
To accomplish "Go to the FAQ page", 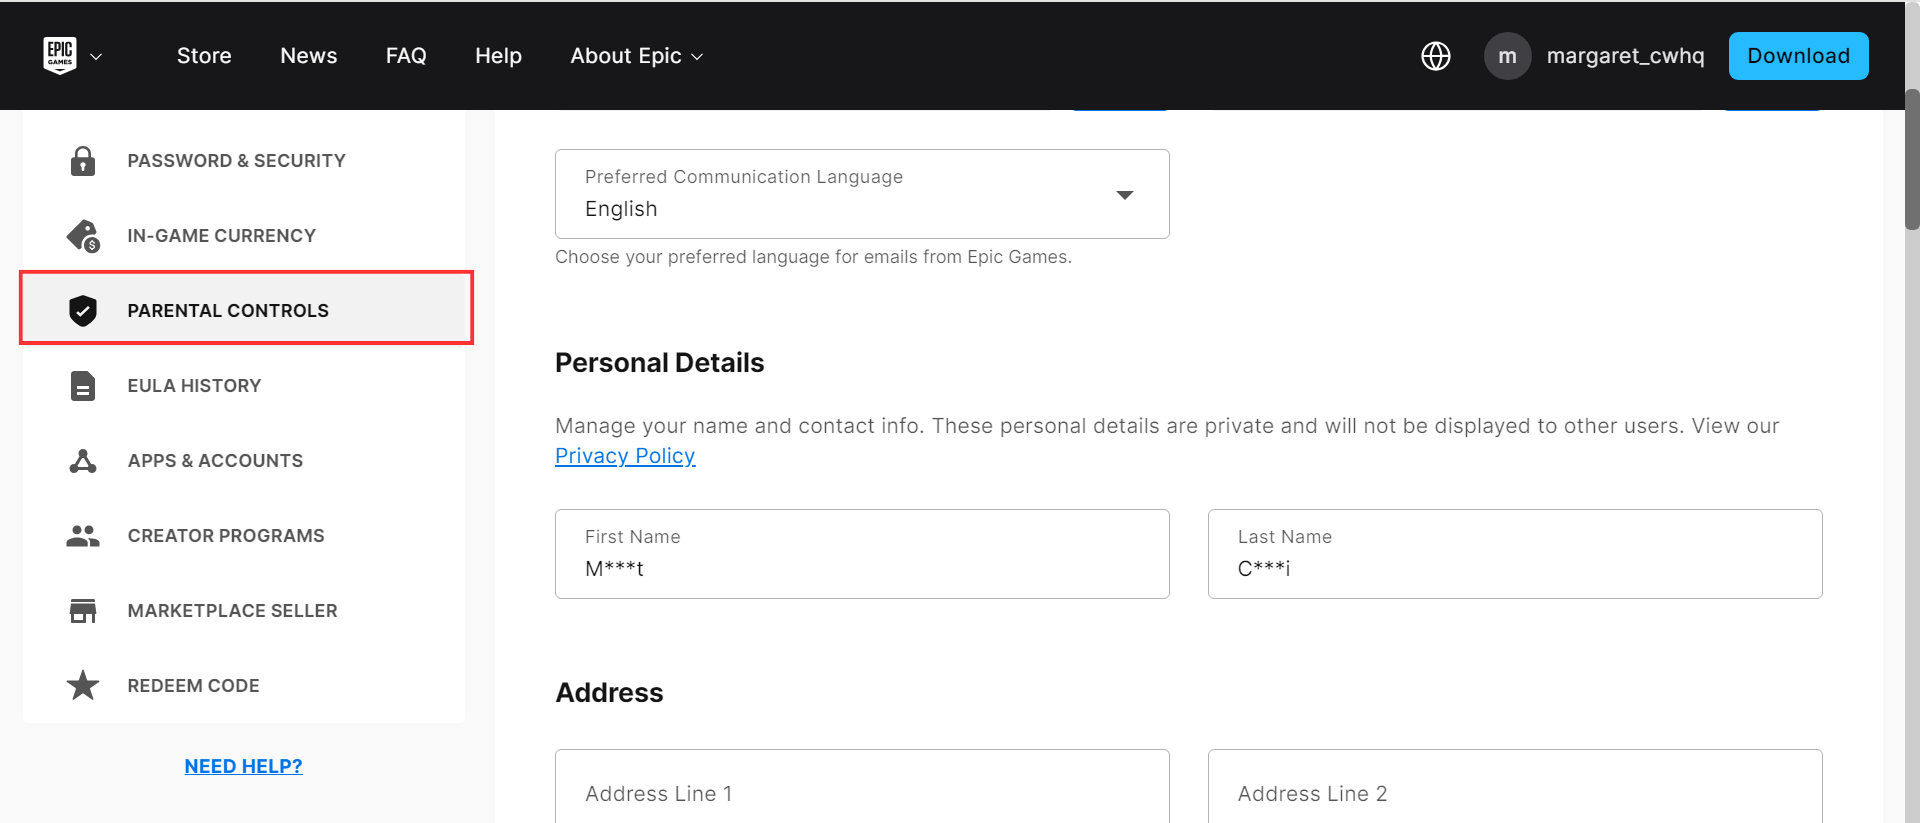I will (406, 56).
